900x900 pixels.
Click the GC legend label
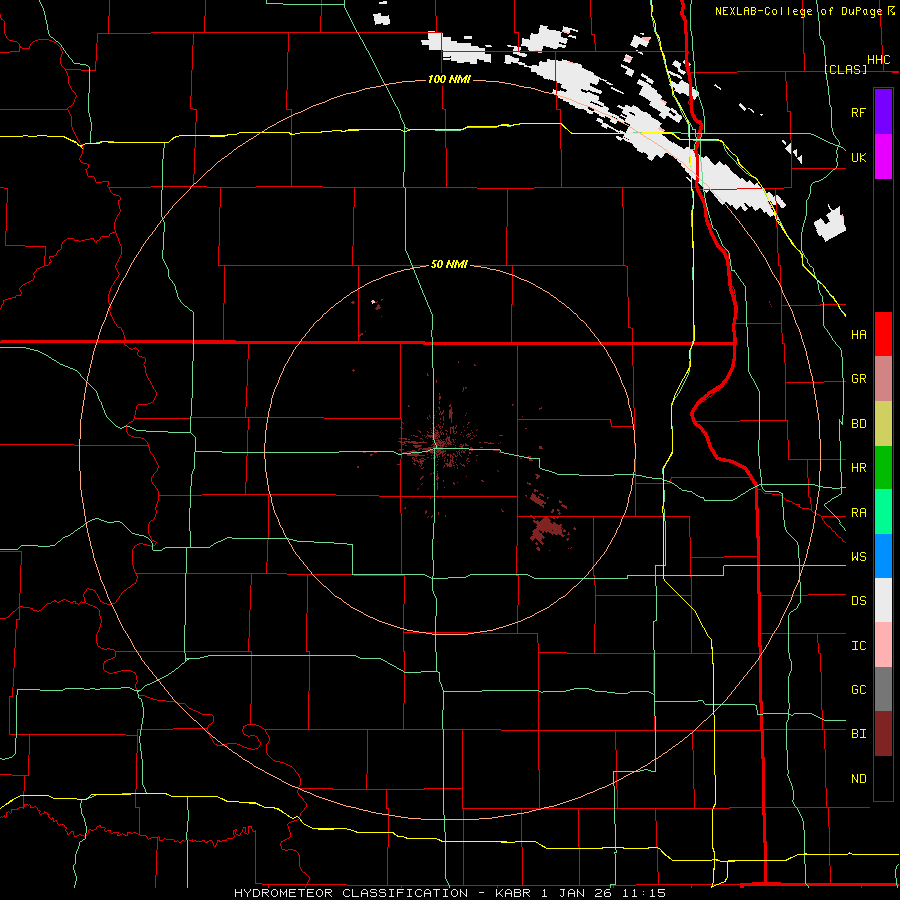click(859, 690)
